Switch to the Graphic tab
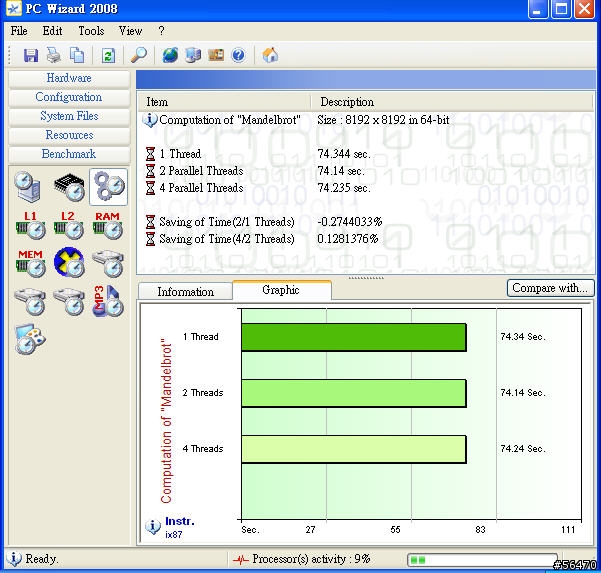 [281, 290]
